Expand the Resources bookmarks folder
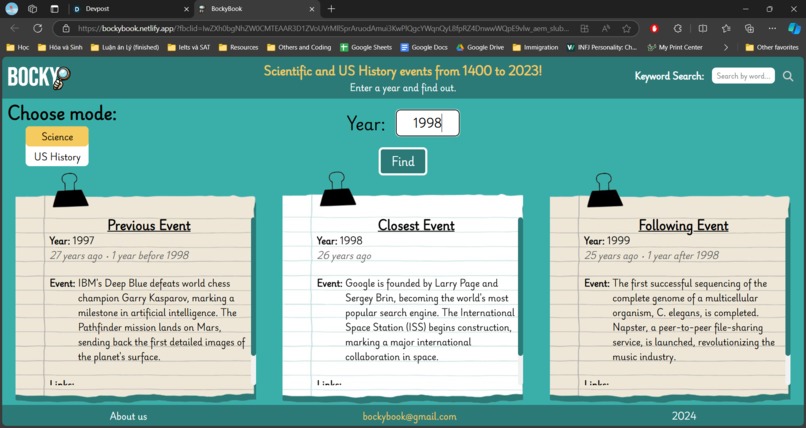 coord(239,47)
